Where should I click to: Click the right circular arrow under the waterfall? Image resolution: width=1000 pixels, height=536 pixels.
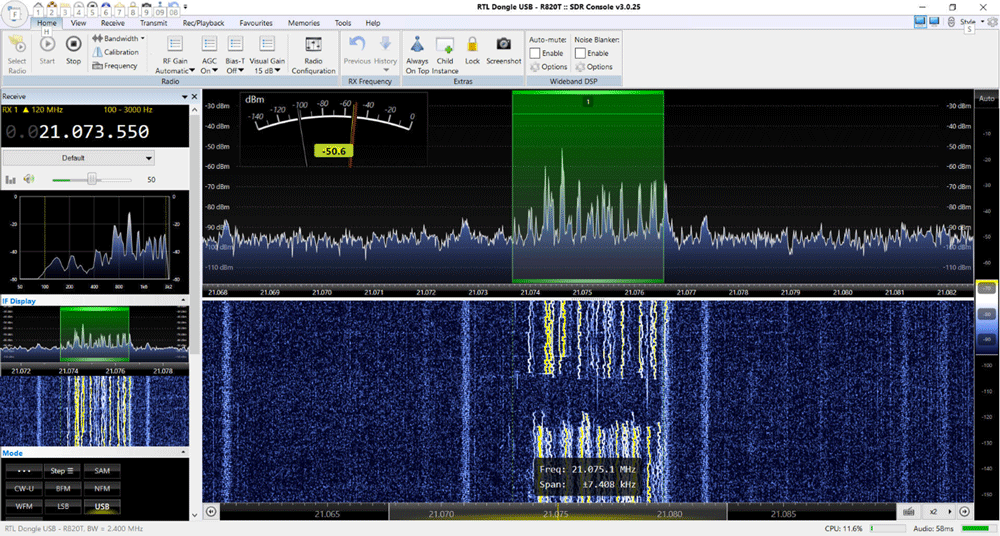pyautogui.click(x=964, y=512)
